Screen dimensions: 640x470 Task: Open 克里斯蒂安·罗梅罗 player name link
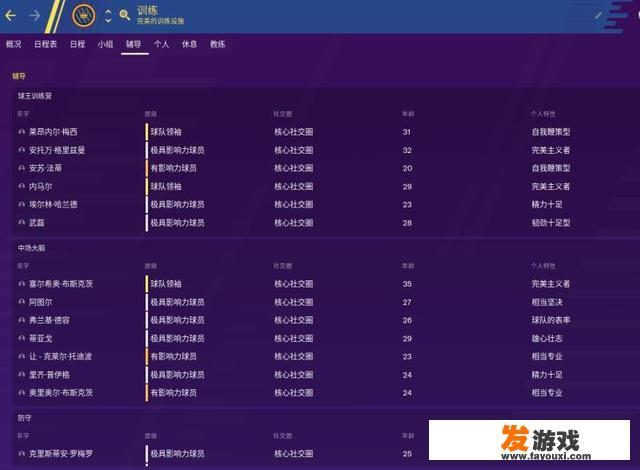[61, 454]
